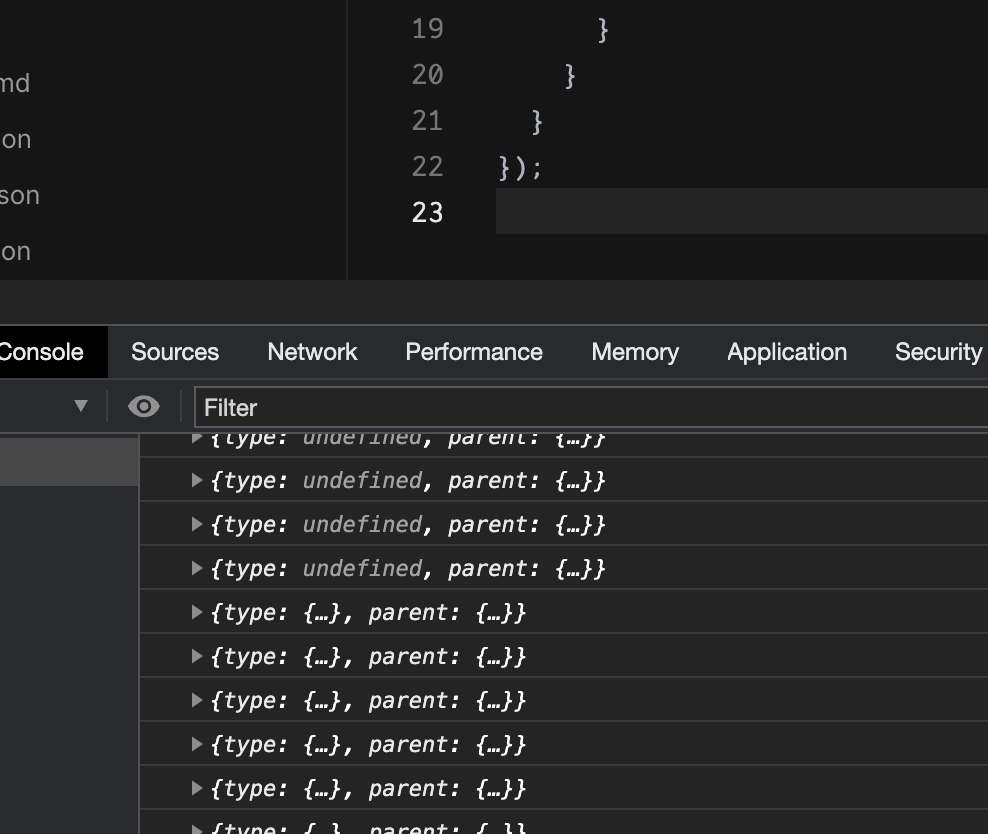
Task: Switch to the Application tab
Action: pyautogui.click(x=786, y=351)
